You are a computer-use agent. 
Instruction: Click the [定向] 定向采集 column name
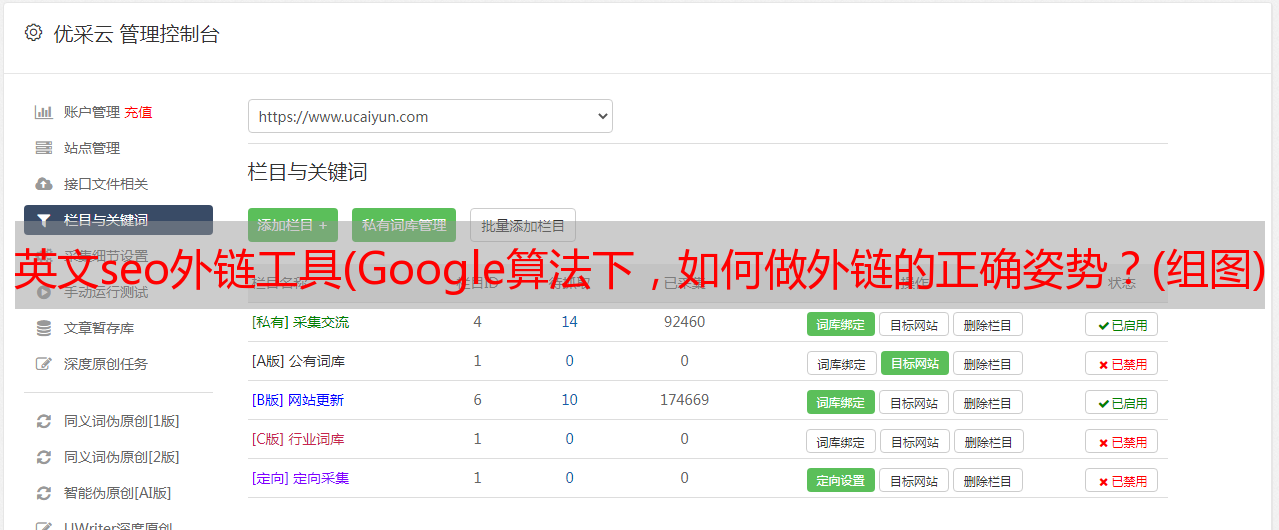coord(300,478)
